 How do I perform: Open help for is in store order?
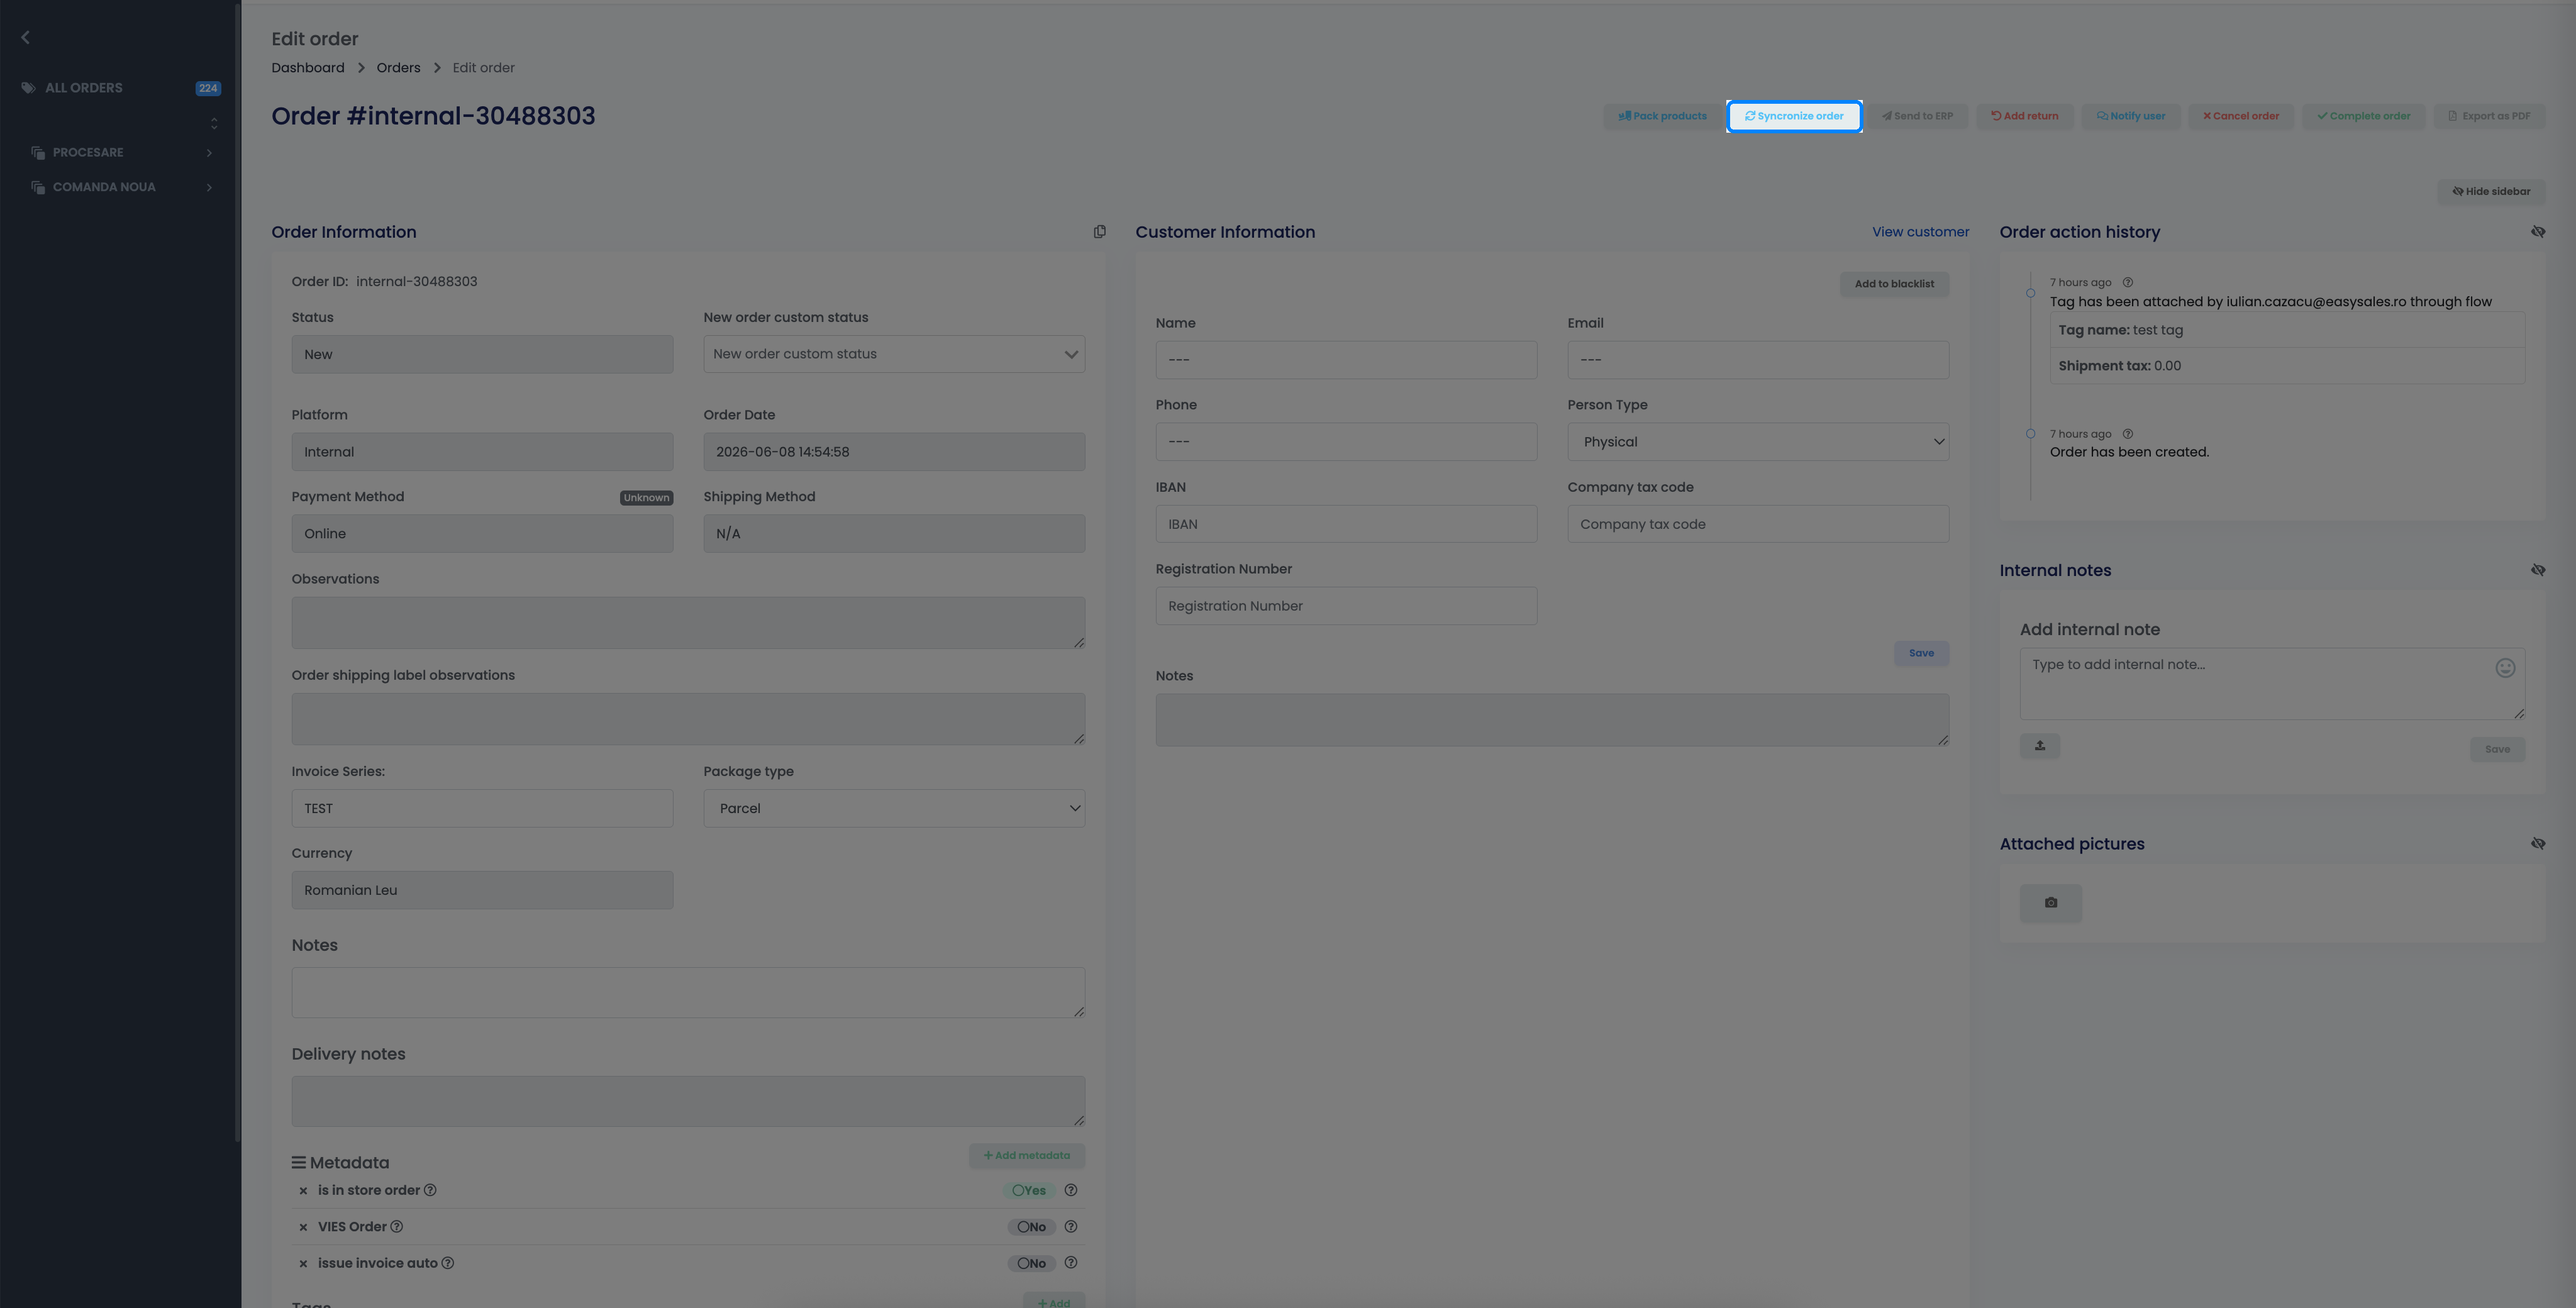tap(430, 1190)
